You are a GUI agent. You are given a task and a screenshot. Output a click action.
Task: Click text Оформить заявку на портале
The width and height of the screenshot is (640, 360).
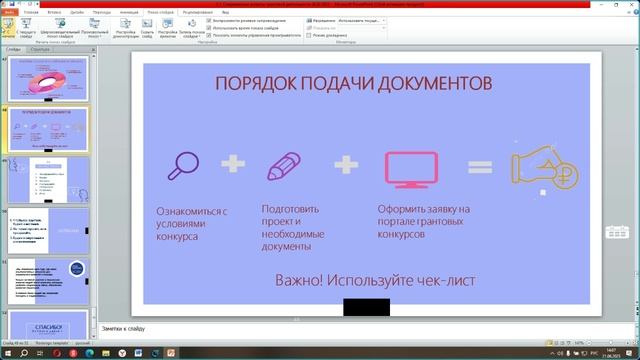424,221
